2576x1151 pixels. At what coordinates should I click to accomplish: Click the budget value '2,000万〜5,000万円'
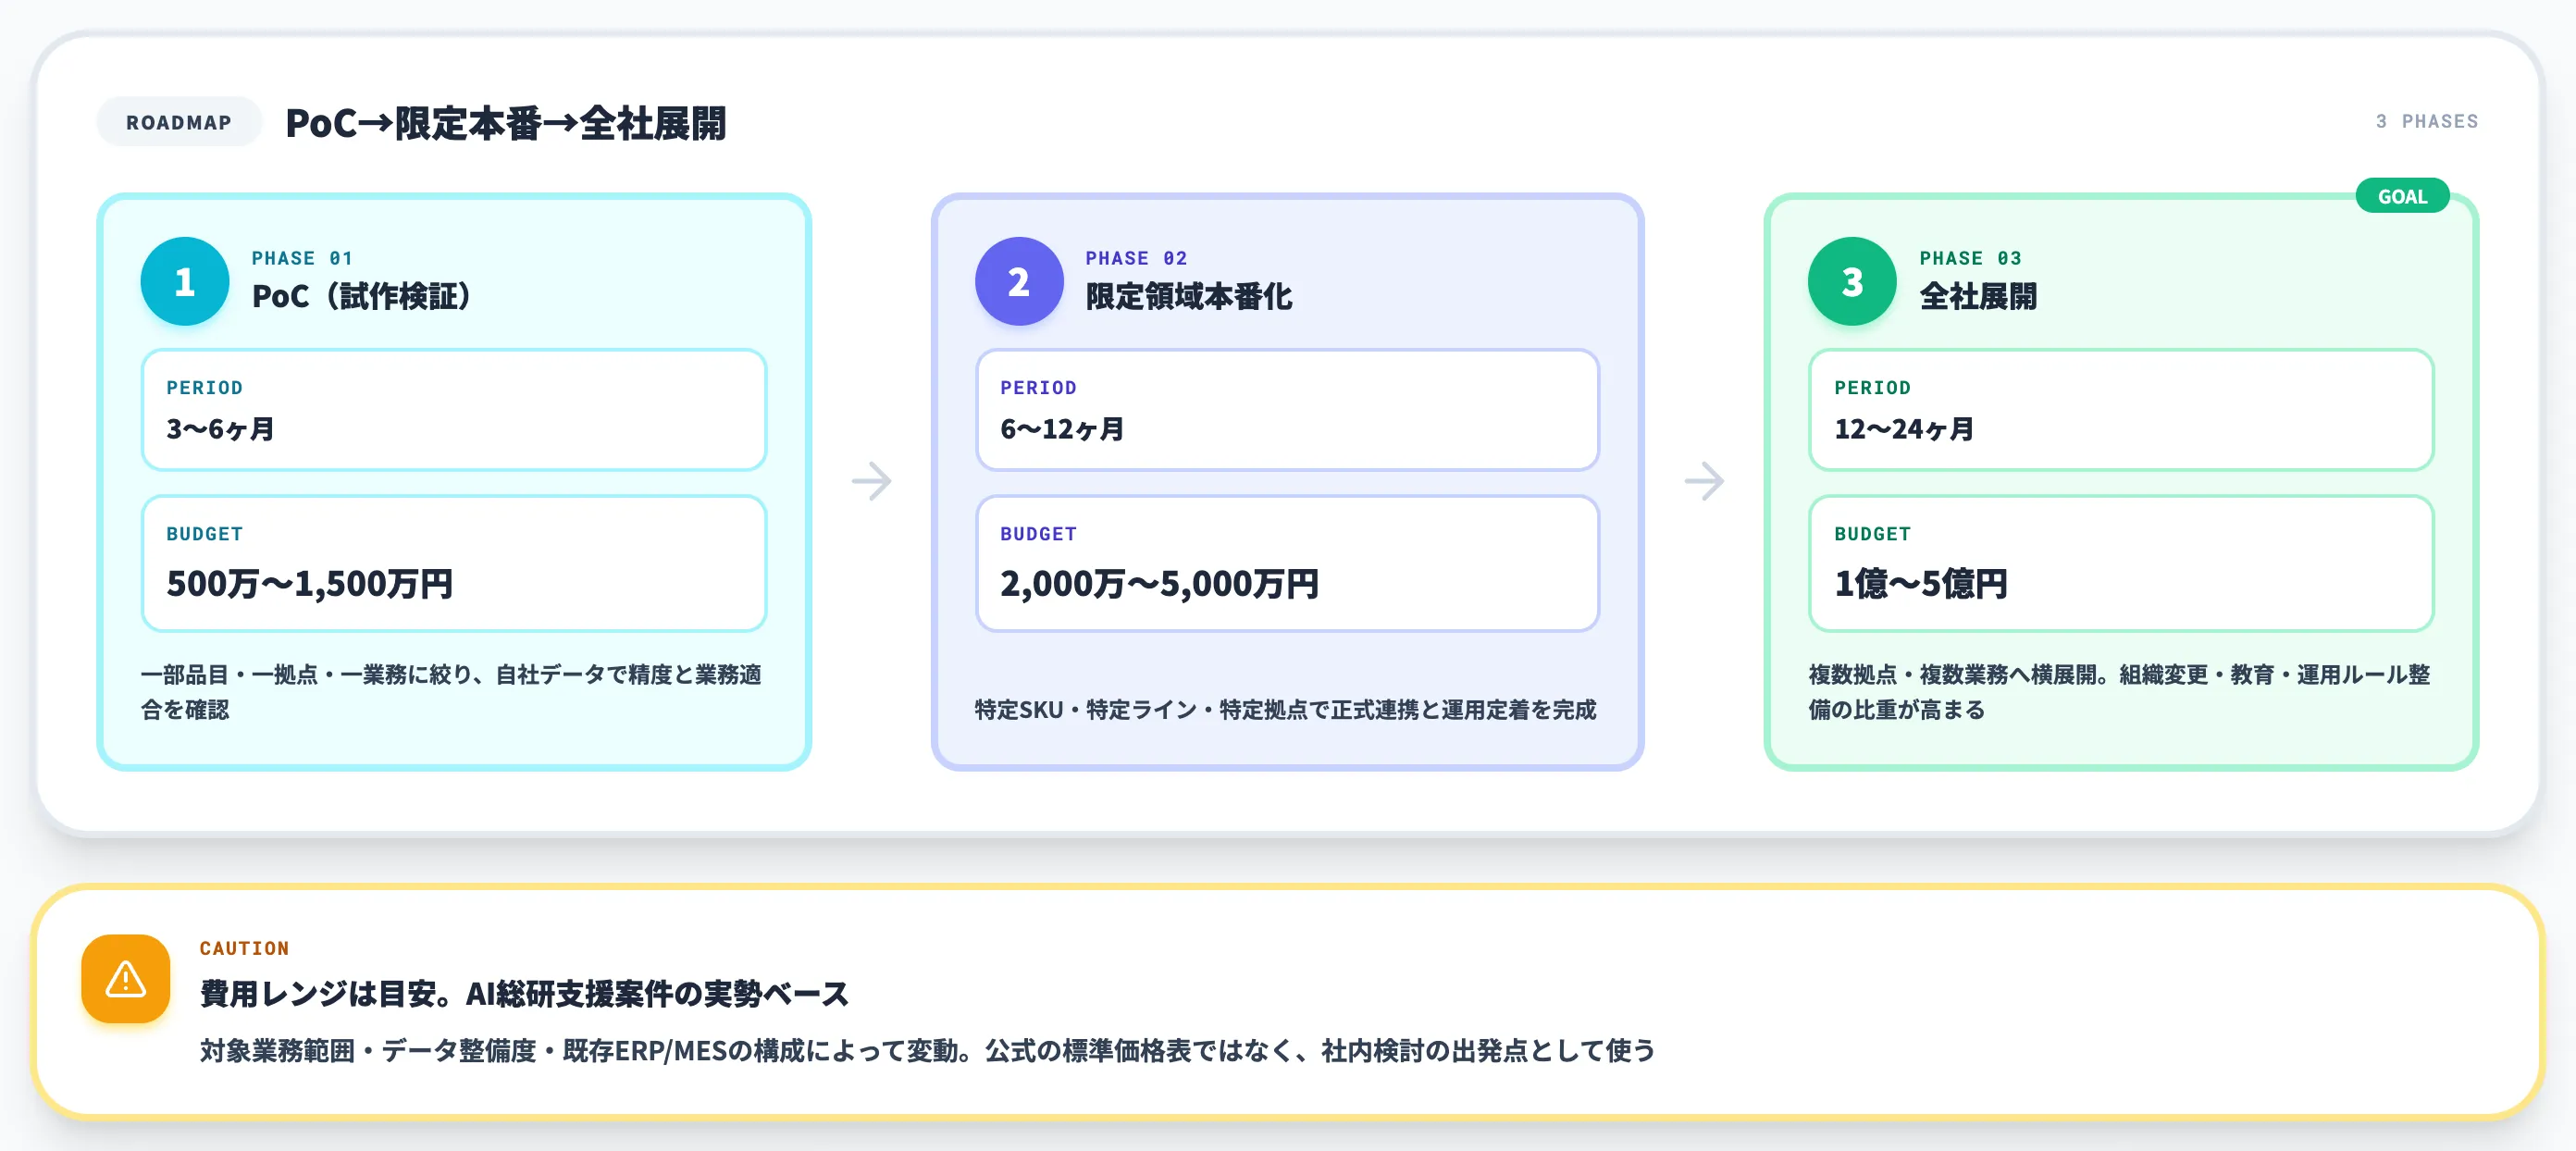pyautogui.click(x=1159, y=583)
